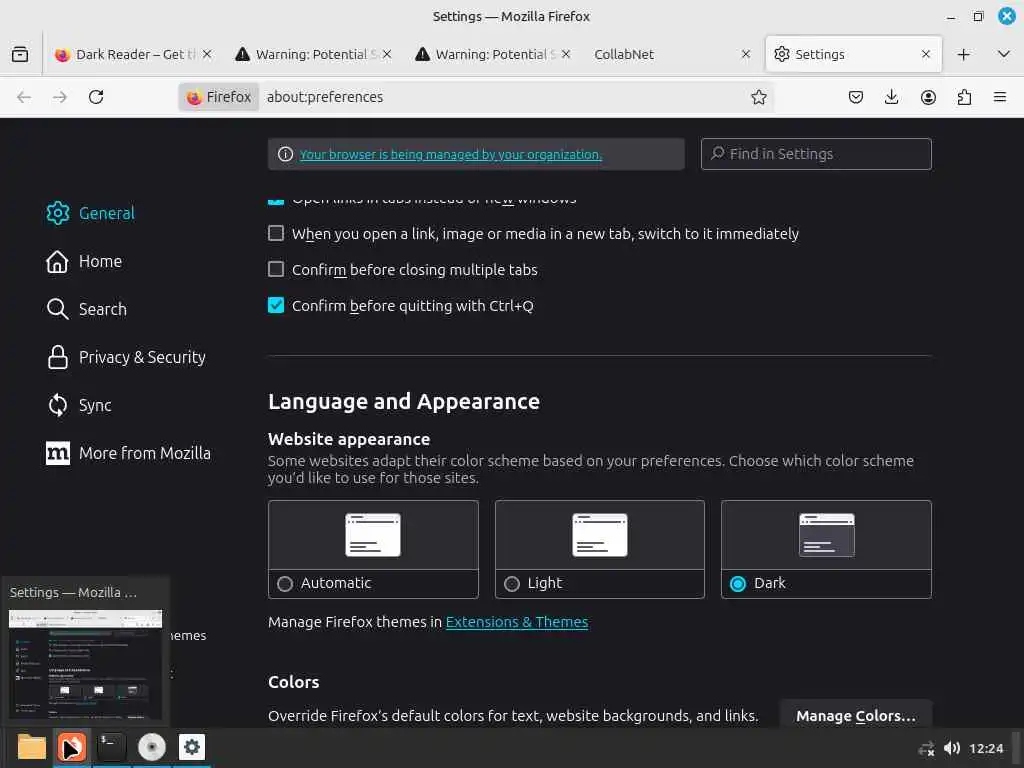Open the Search settings category
Viewport: 1024px width, 768px height.
pyautogui.click(x=86, y=309)
